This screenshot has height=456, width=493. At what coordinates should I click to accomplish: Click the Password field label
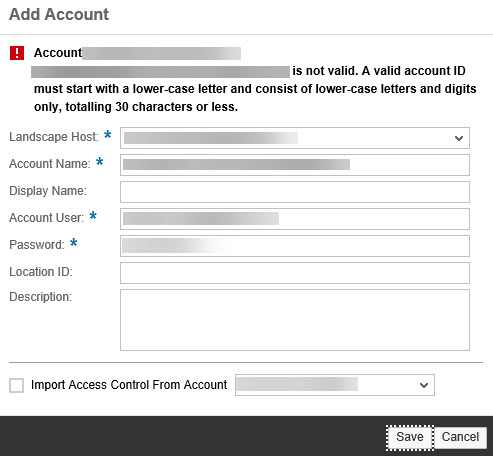(x=37, y=245)
